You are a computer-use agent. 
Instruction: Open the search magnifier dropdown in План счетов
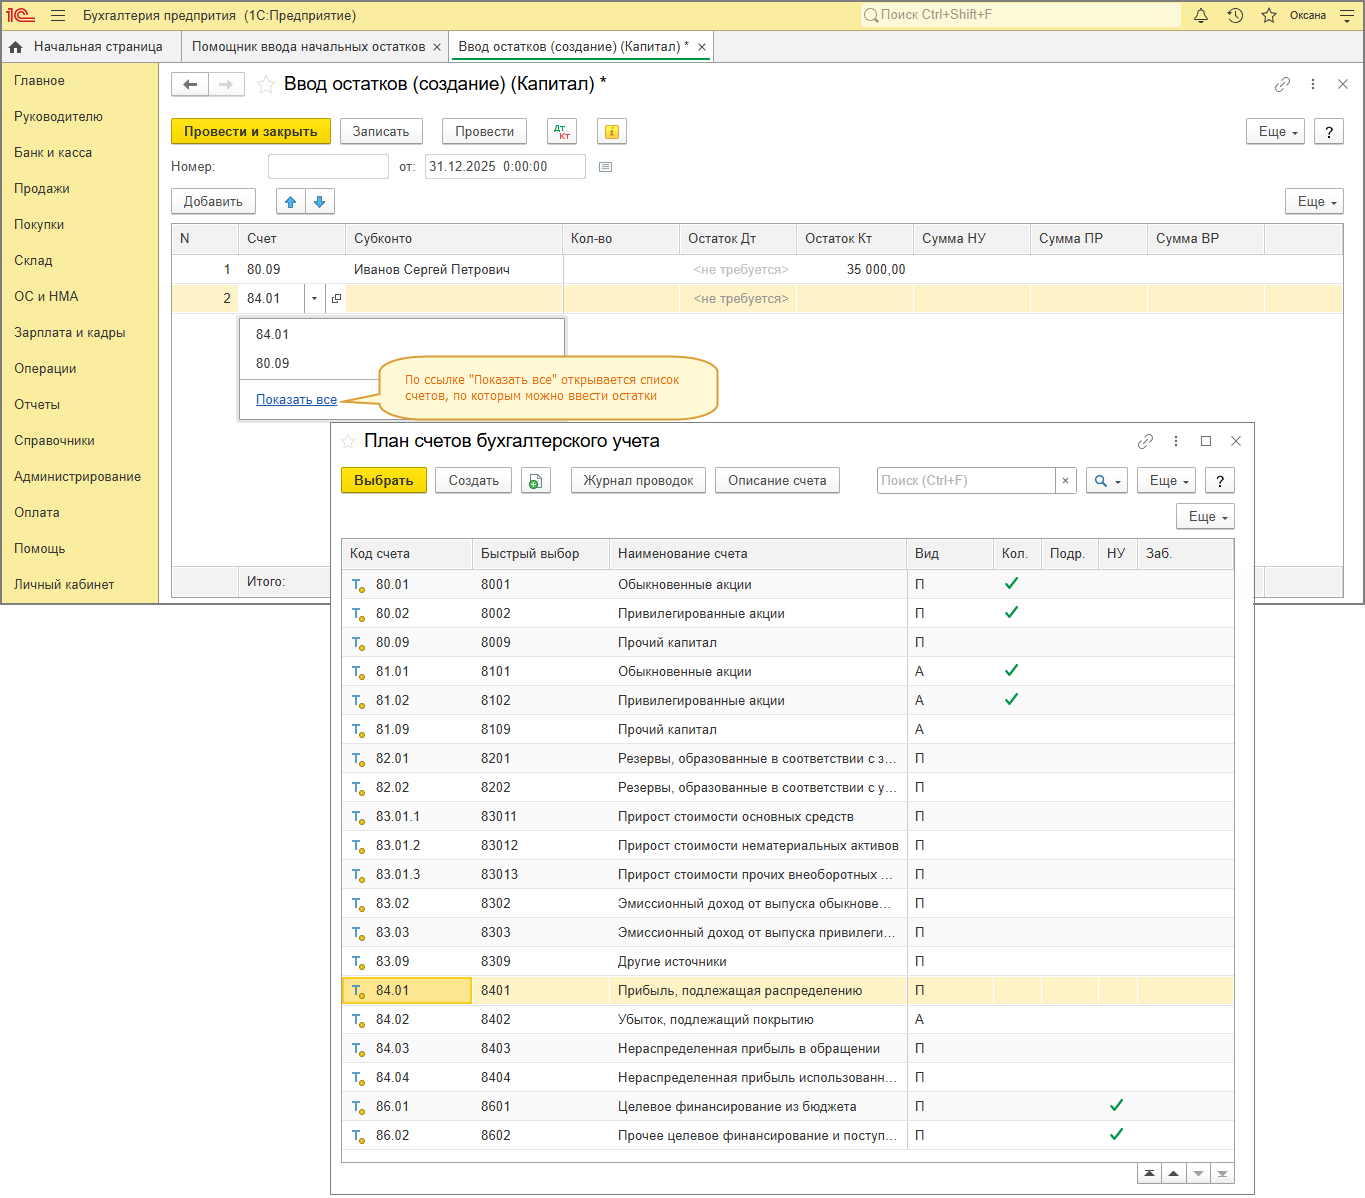[x=1107, y=481]
